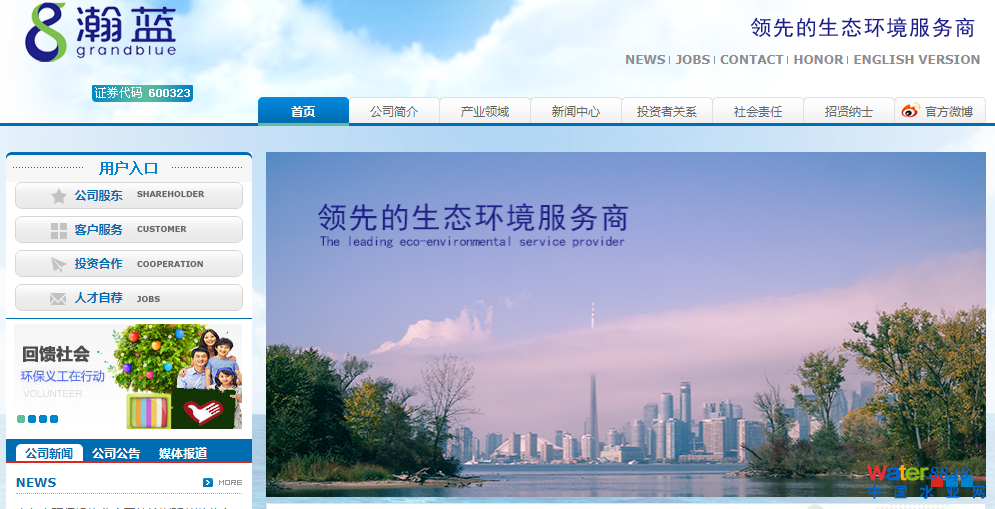Click the grid icon beside 客户服务

pyautogui.click(x=59, y=230)
